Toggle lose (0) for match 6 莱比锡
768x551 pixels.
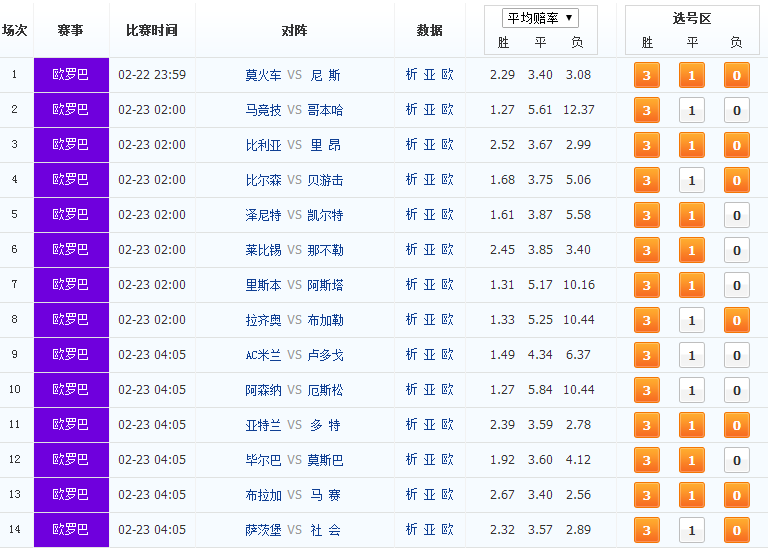coord(737,250)
